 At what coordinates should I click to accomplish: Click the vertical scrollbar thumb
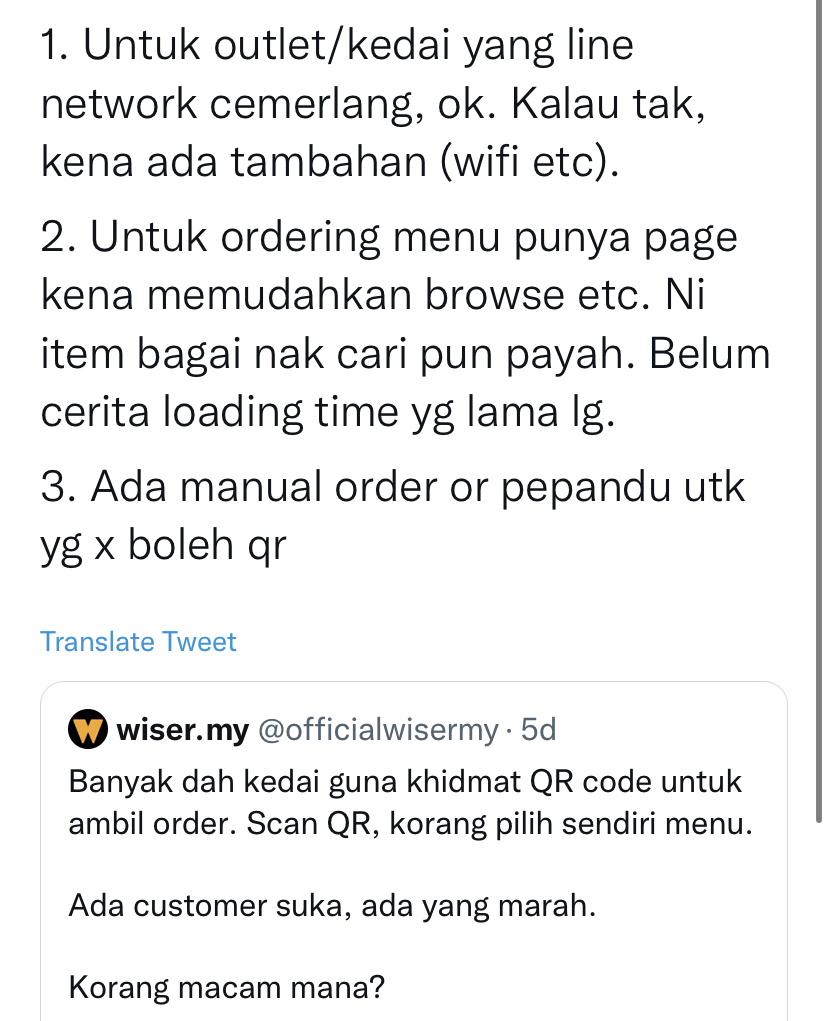pos(819,412)
